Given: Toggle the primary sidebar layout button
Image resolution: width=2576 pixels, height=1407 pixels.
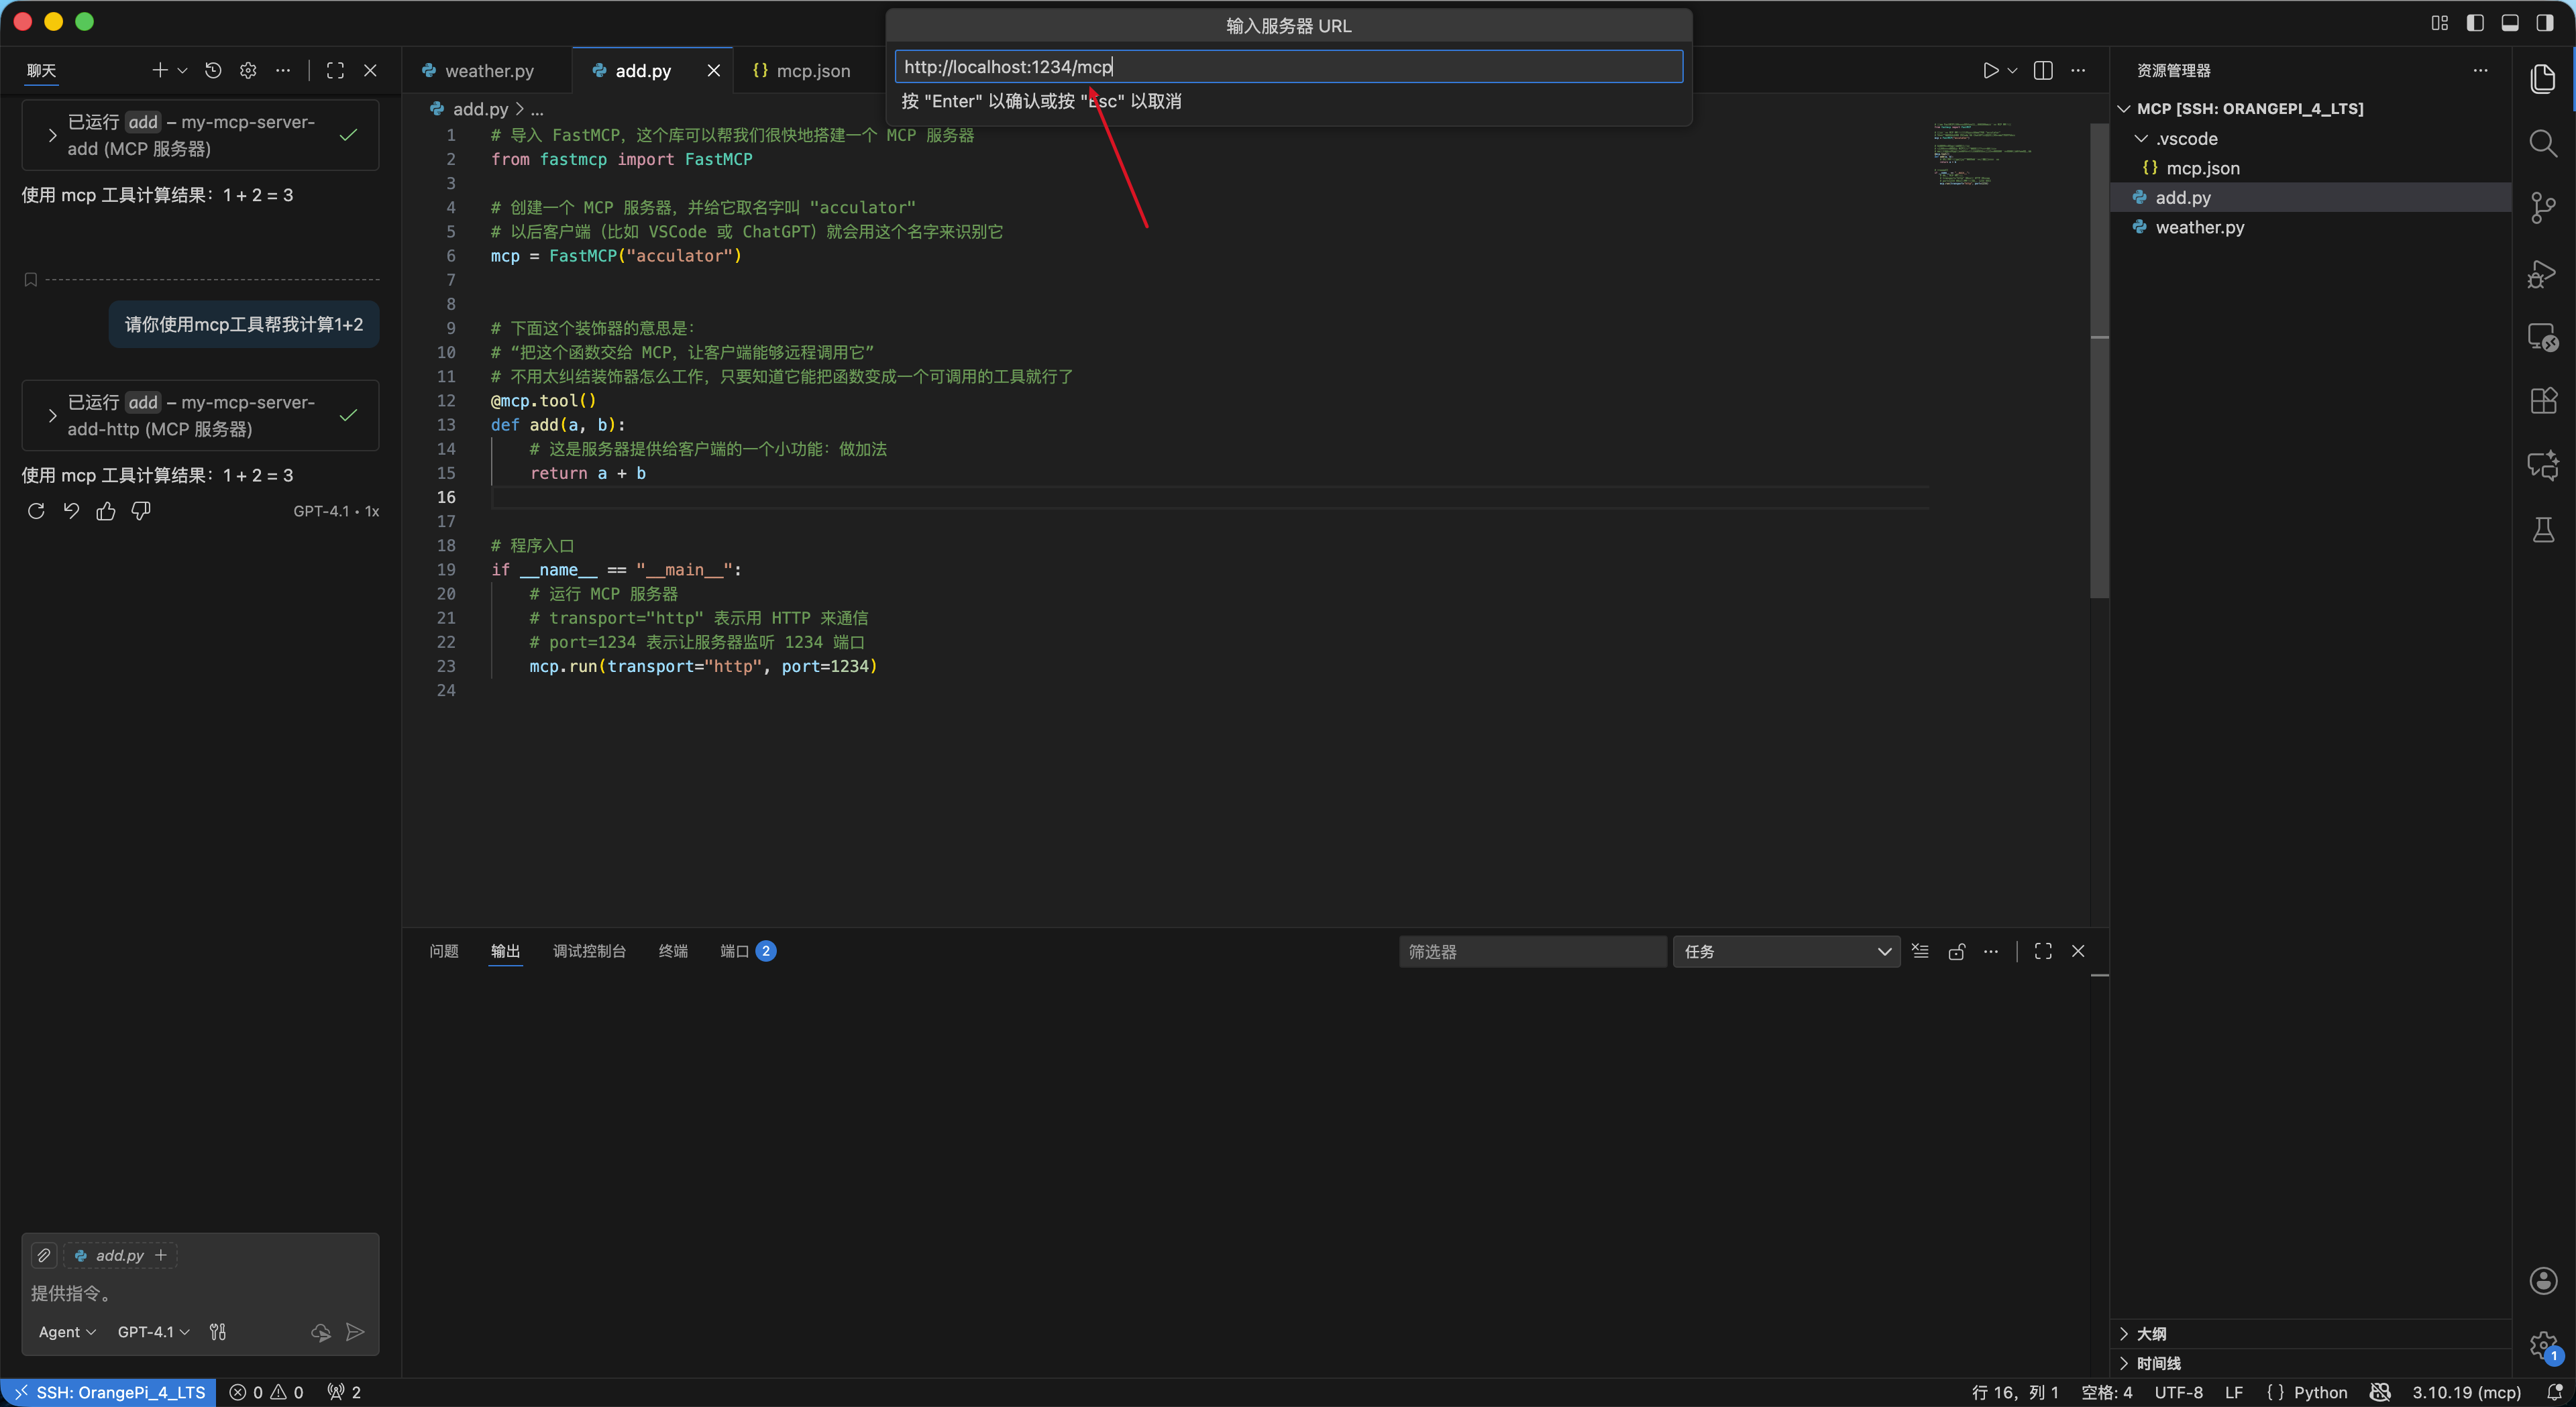Looking at the screenshot, I should [2474, 23].
